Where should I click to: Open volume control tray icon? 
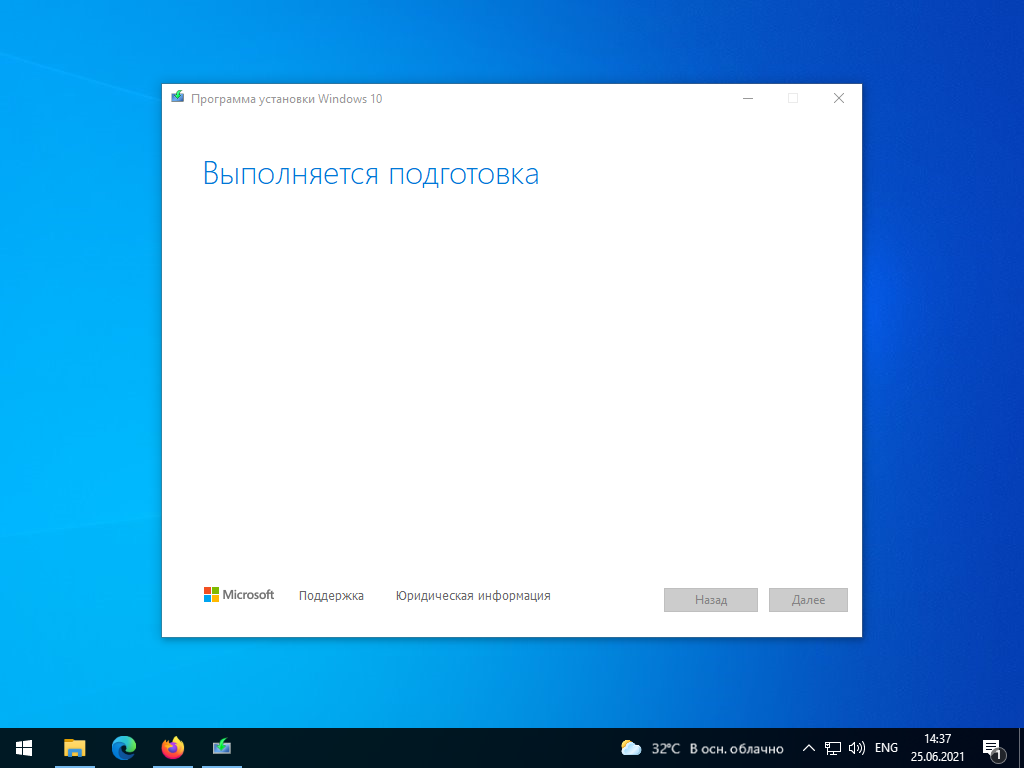(857, 748)
